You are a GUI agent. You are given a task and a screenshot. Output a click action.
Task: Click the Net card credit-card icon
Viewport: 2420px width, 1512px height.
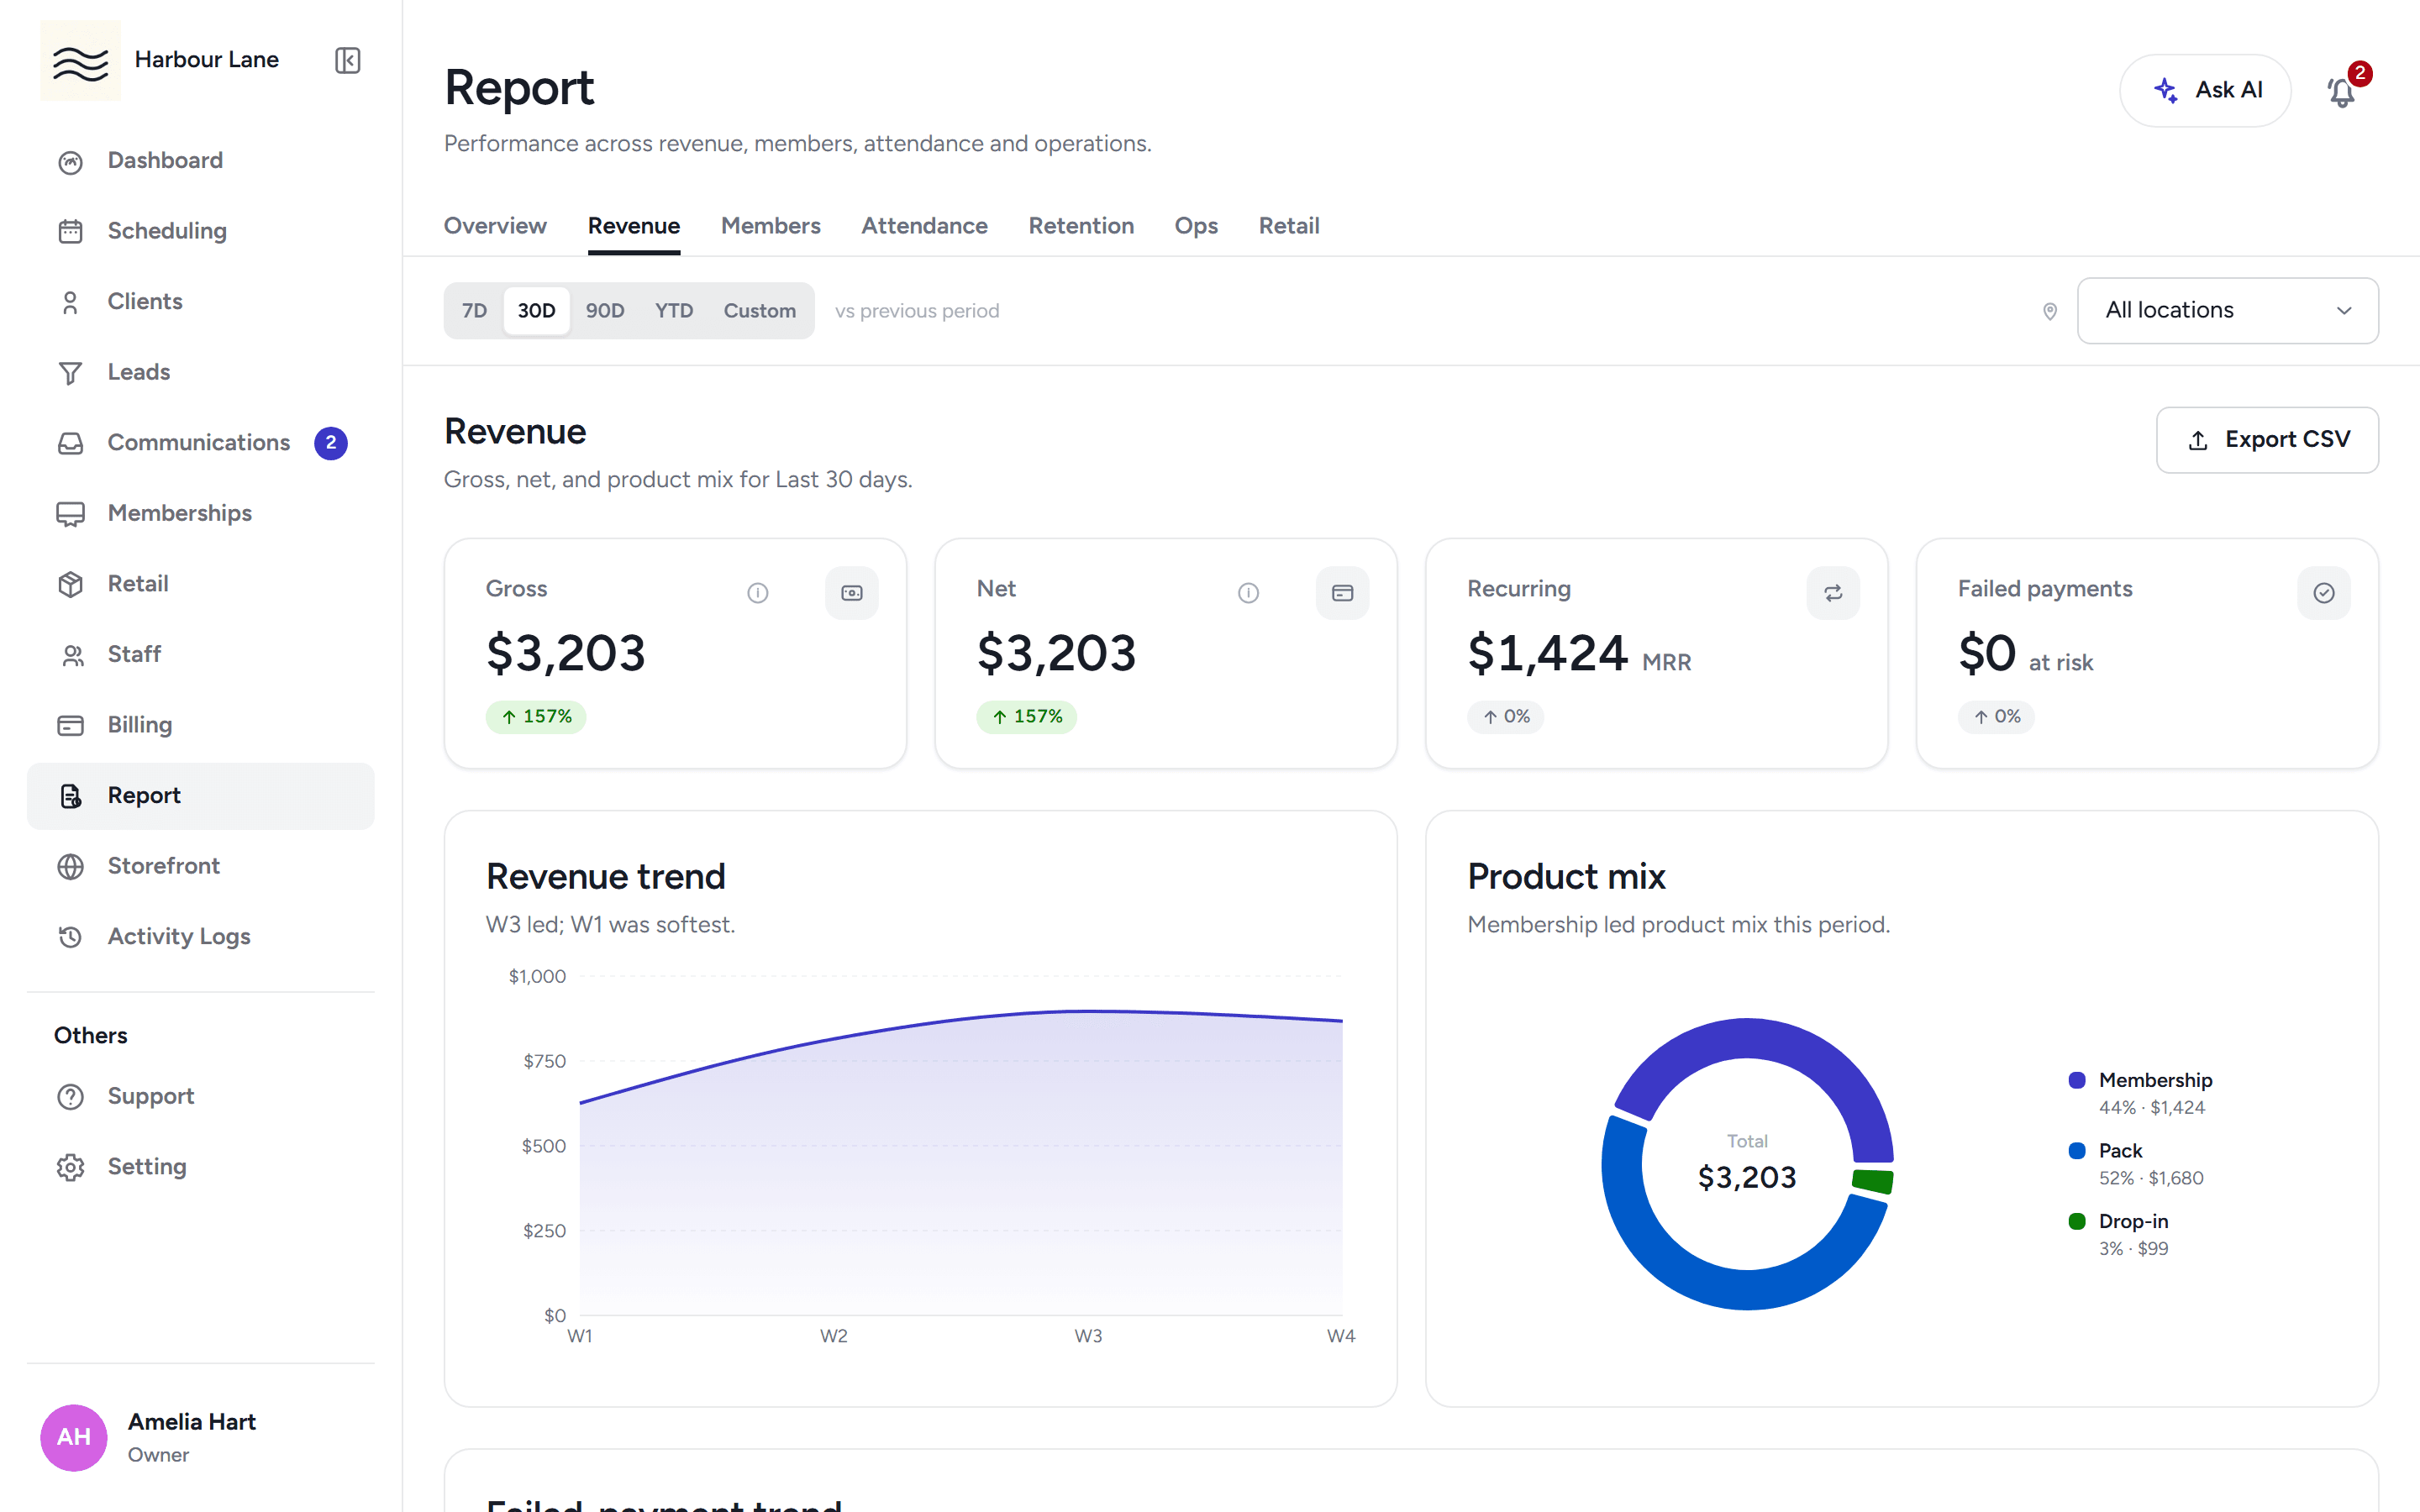point(1342,593)
